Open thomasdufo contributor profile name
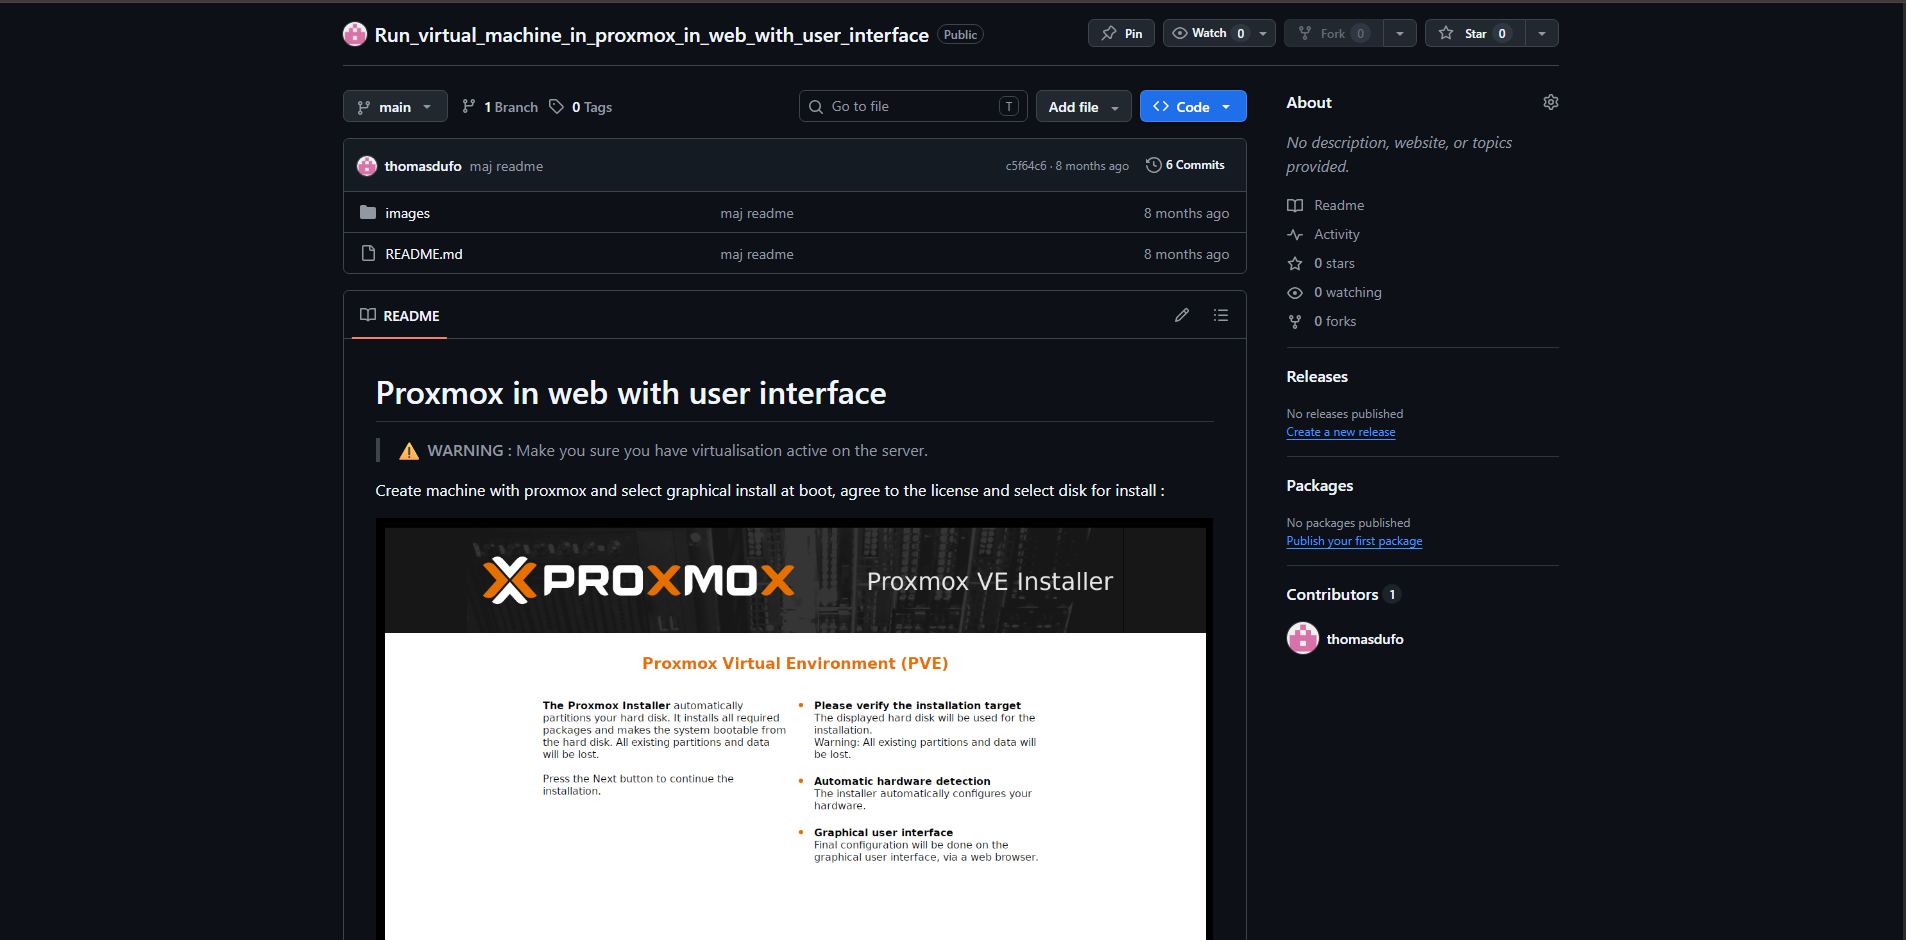1906x940 pixels. 1365,639
